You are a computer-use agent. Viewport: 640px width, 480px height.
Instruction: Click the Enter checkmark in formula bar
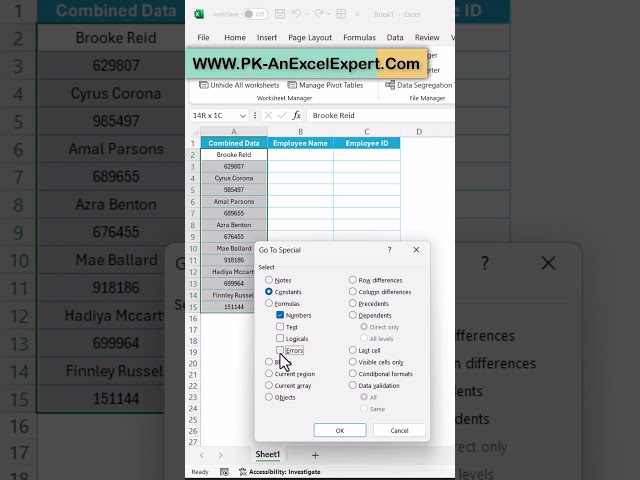pos(282,116)
